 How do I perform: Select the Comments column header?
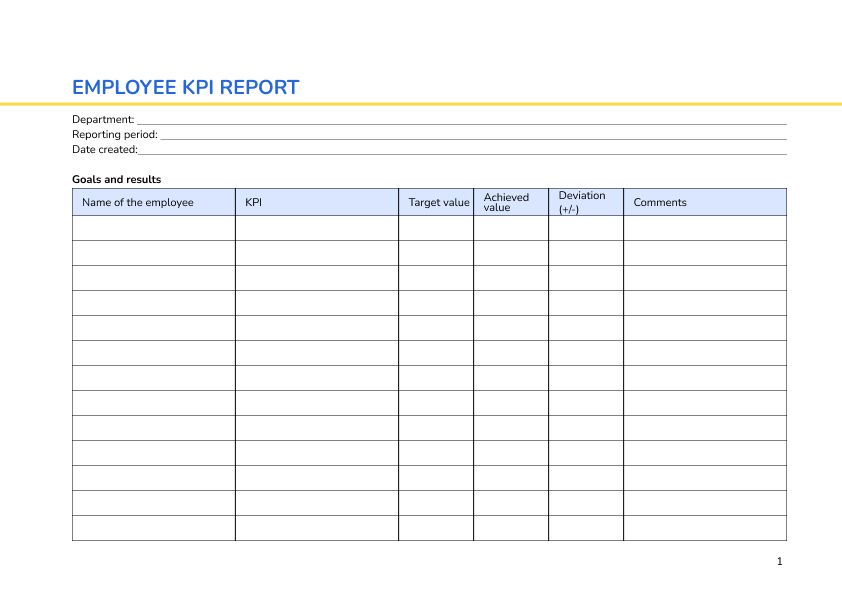coord(660,202)
